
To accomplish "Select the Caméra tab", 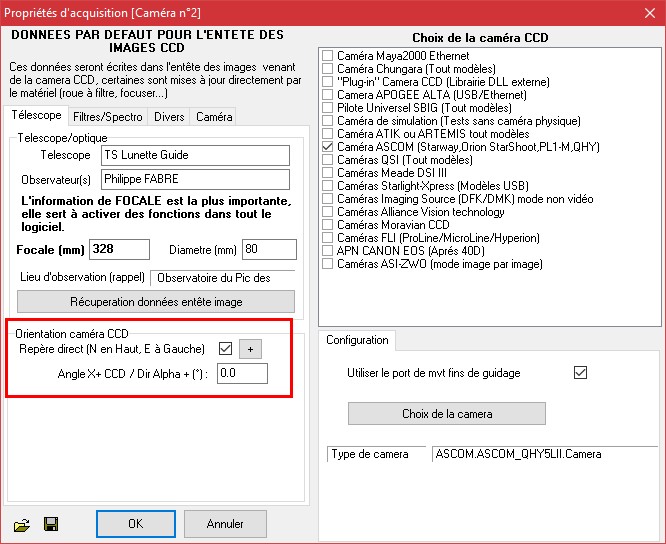I will point(214,117).
